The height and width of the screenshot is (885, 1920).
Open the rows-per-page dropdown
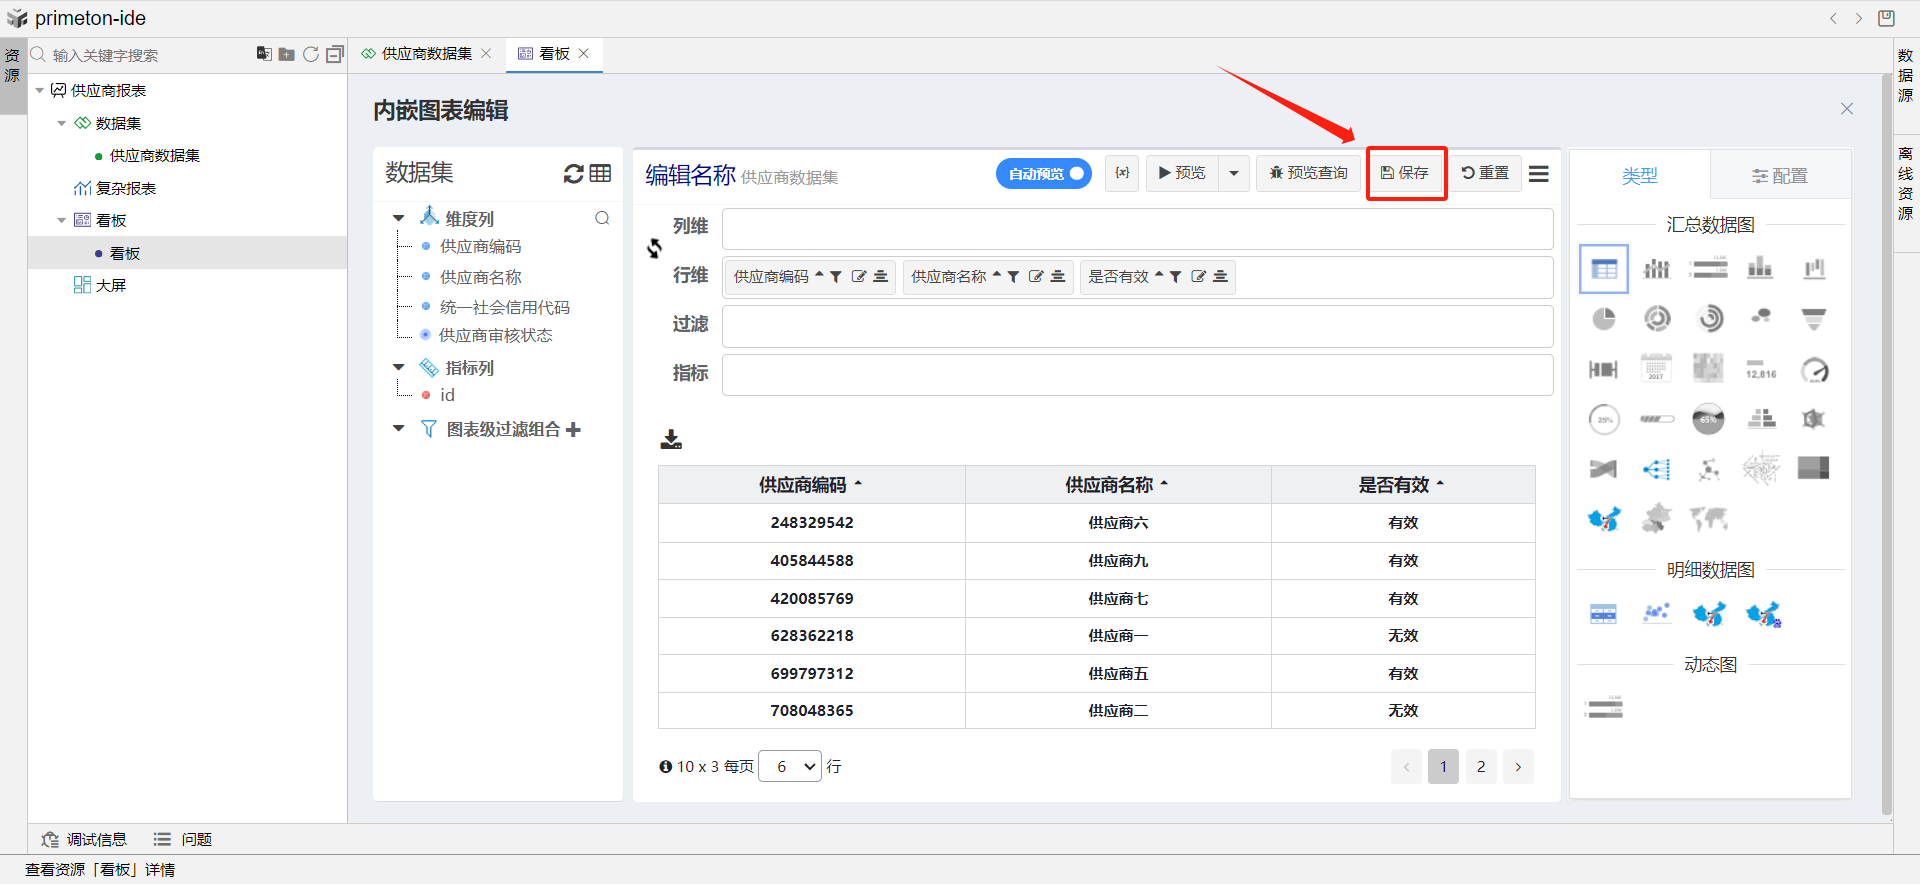(790, 767)
